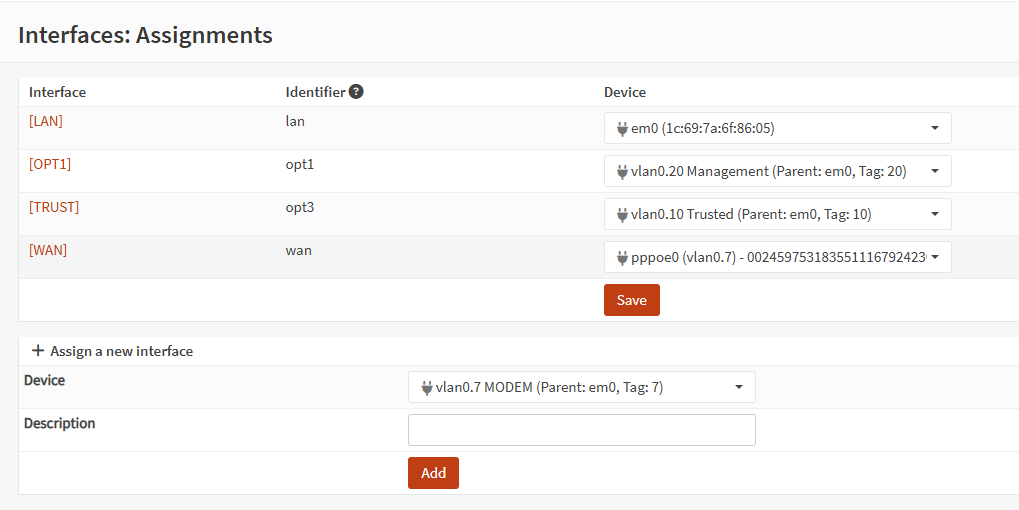
Task: Open the OPT1 device dropdown
Action: coord(777,171)
